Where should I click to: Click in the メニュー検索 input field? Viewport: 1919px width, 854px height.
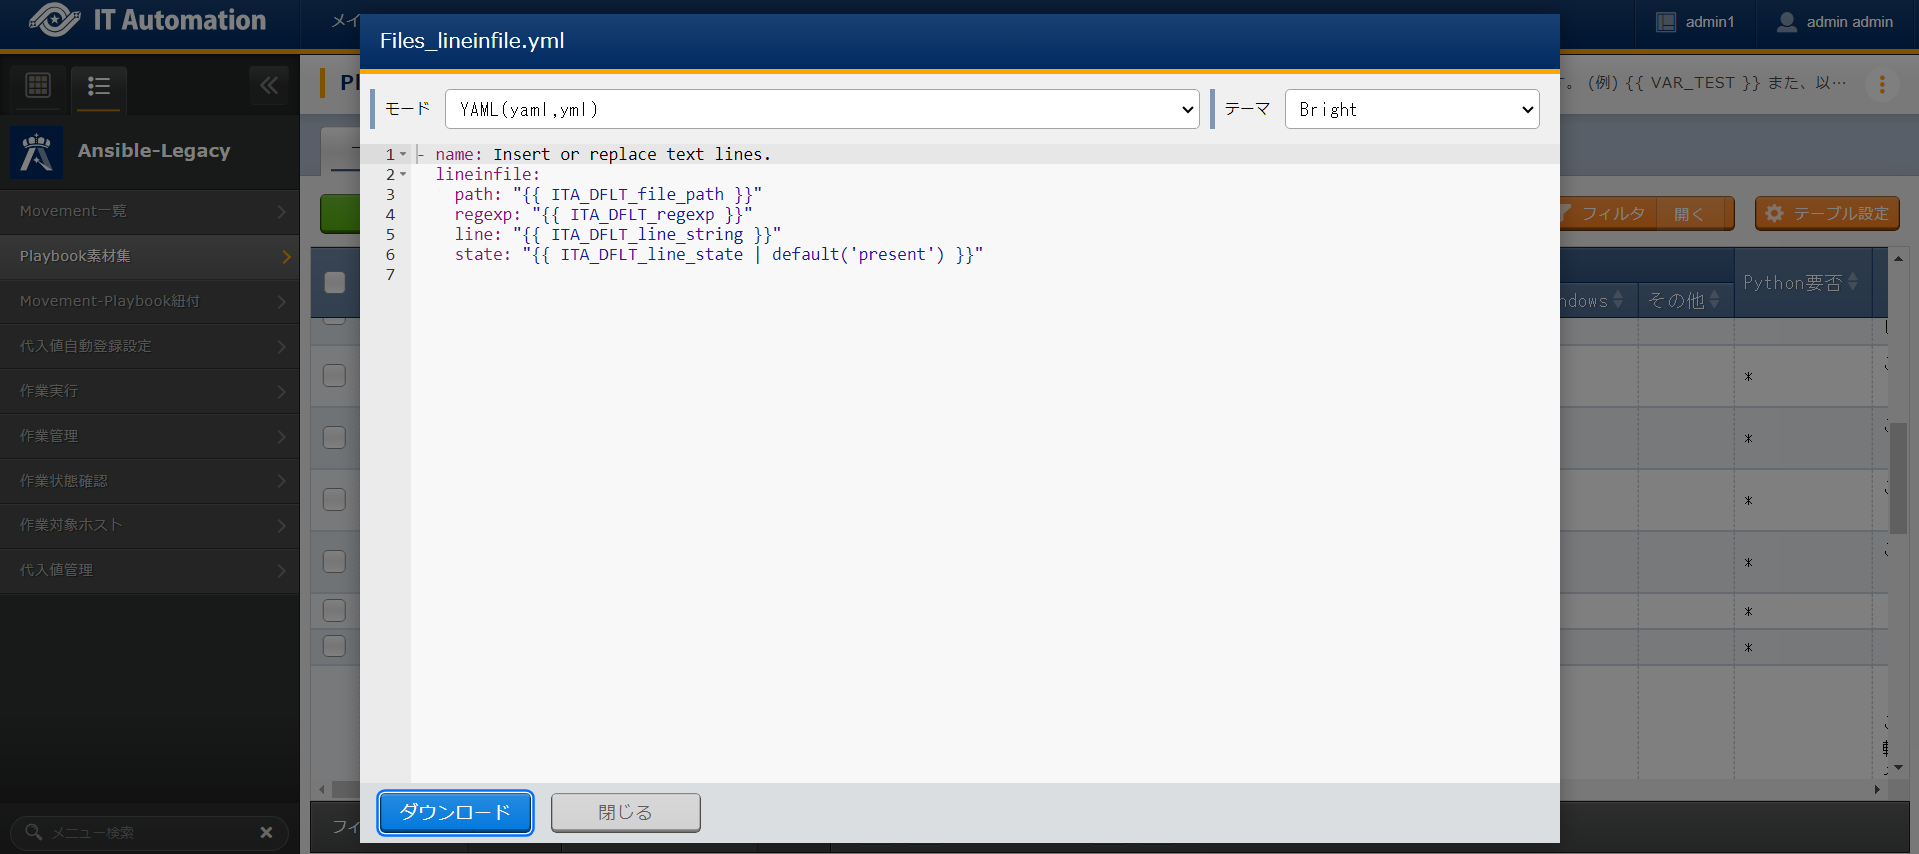pyautogui.click(x=150, y=832)
